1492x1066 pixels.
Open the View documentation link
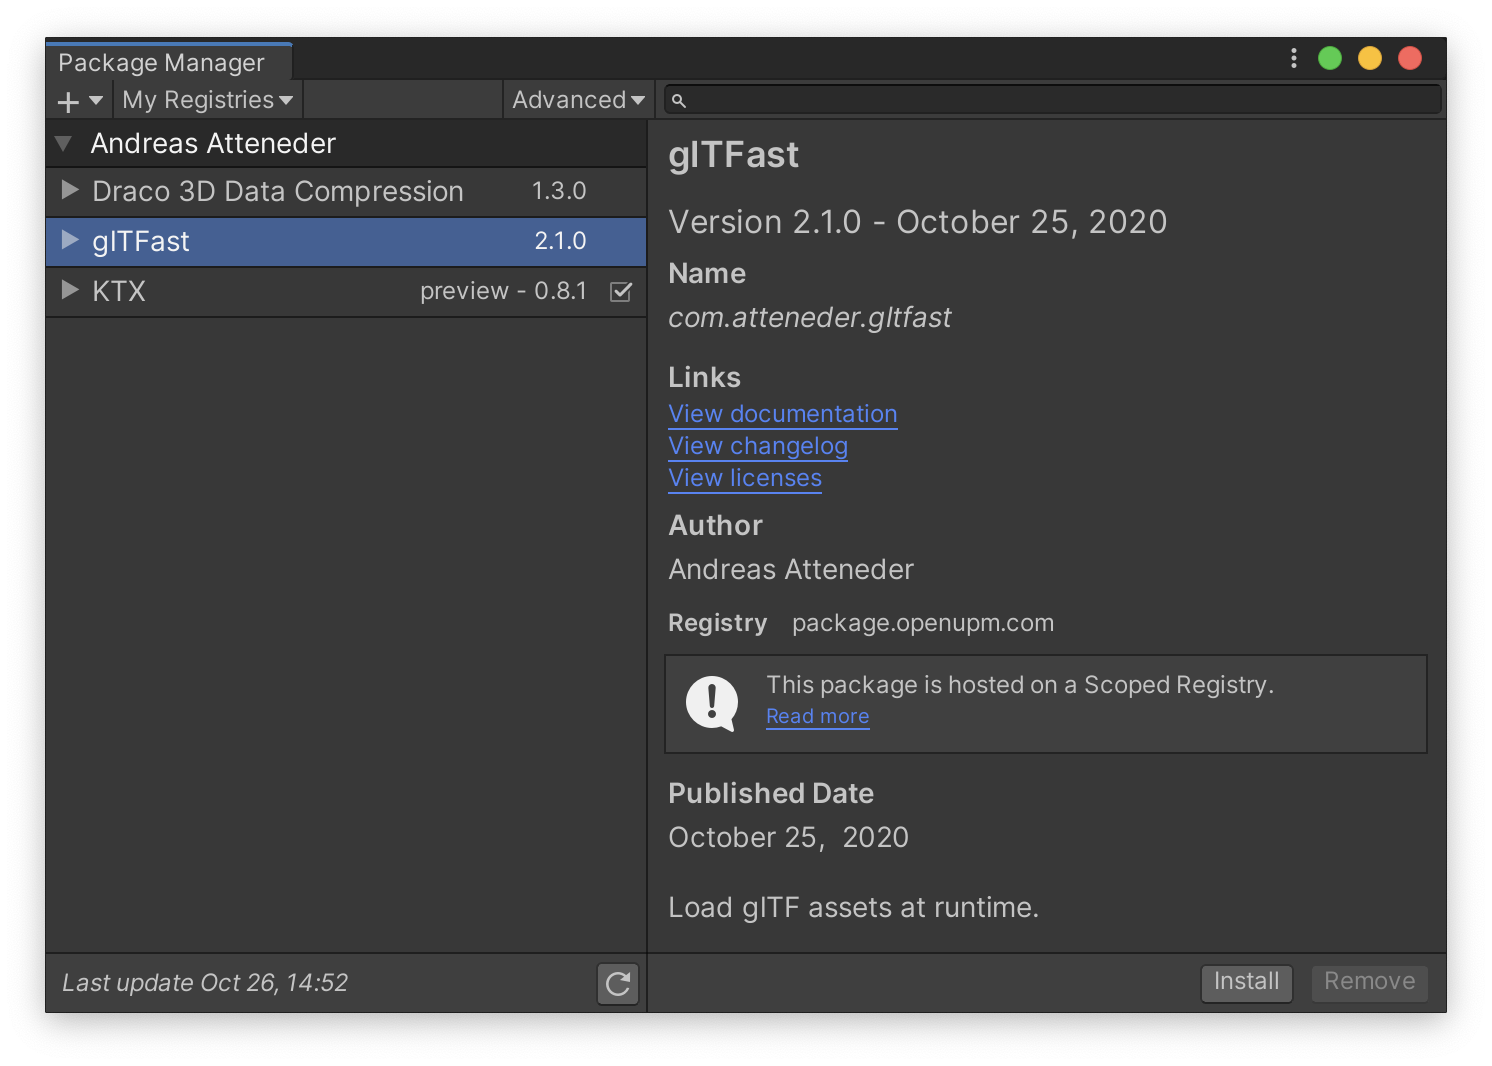pos(782,414)
